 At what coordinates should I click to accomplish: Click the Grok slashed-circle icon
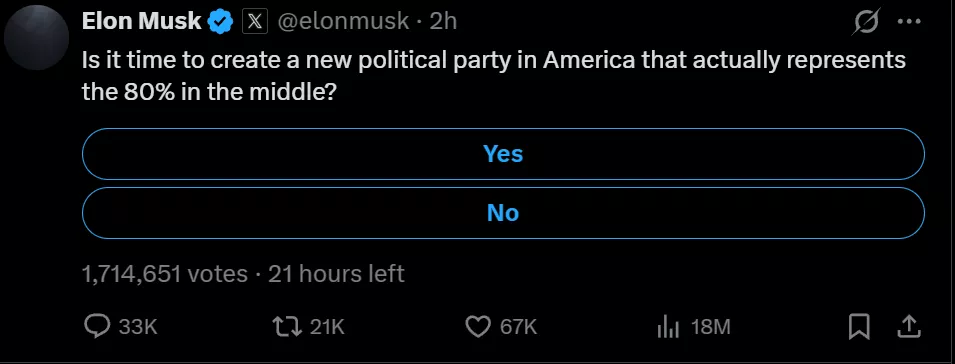pyautogui.click(x=867, y=23)
